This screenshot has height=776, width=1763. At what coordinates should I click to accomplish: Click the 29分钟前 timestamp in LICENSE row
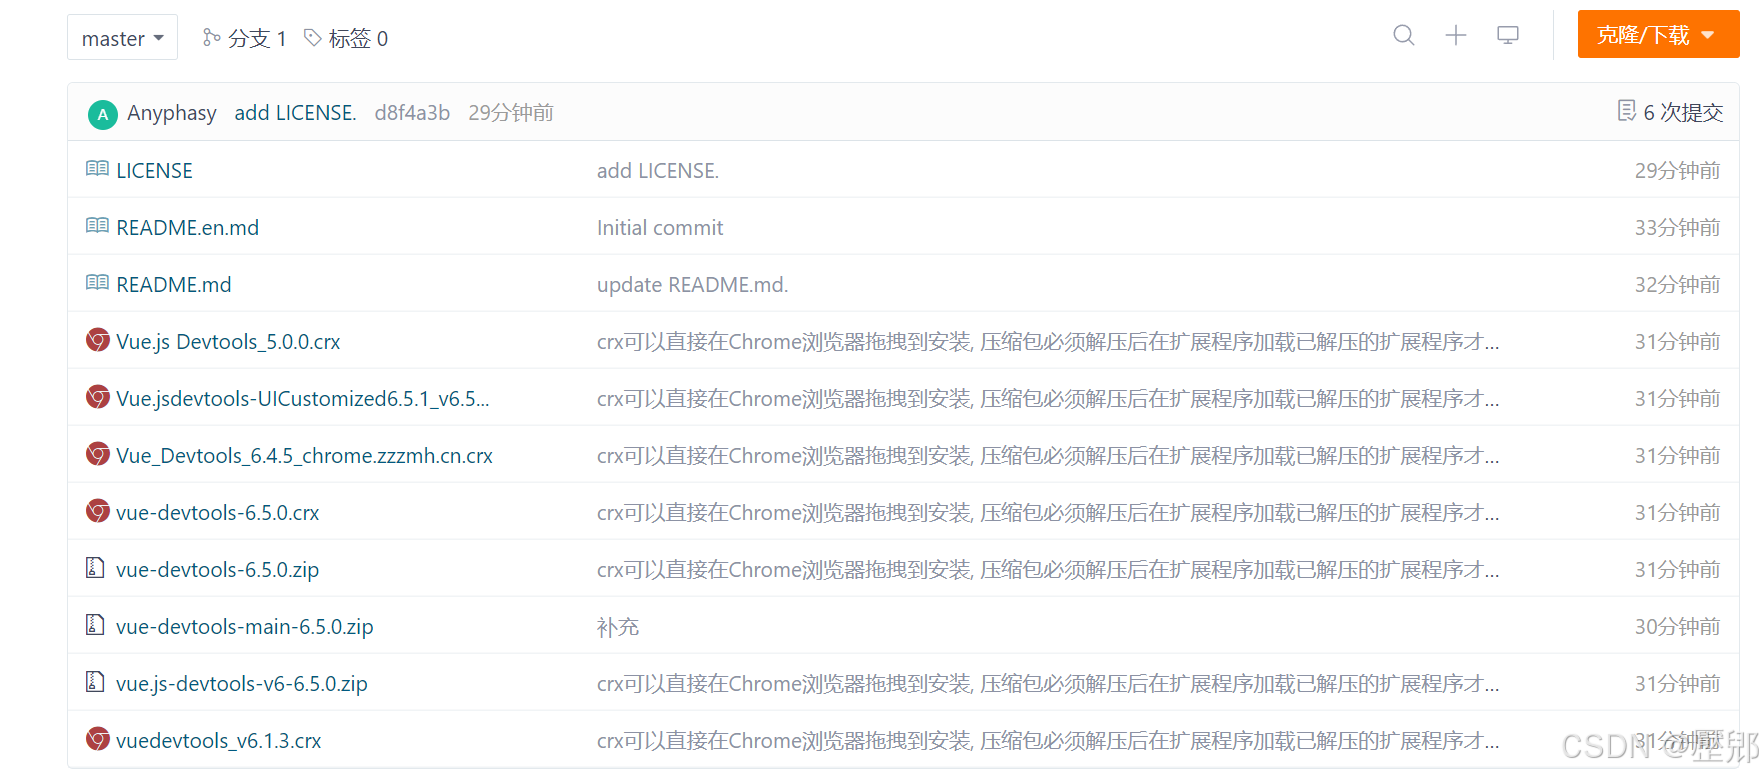[x=1677, y=171]
